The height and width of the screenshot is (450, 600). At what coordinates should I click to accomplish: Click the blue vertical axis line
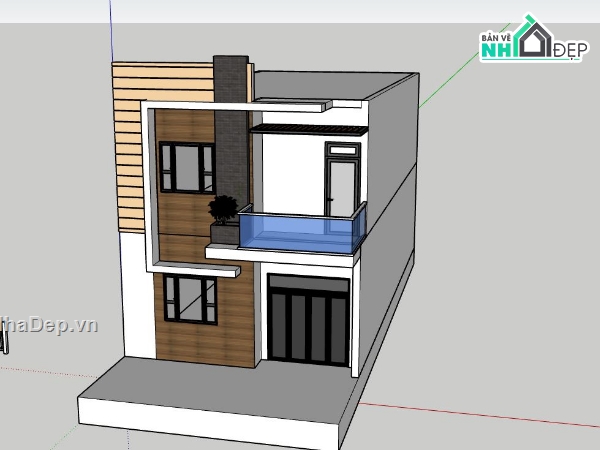point(110,25)
